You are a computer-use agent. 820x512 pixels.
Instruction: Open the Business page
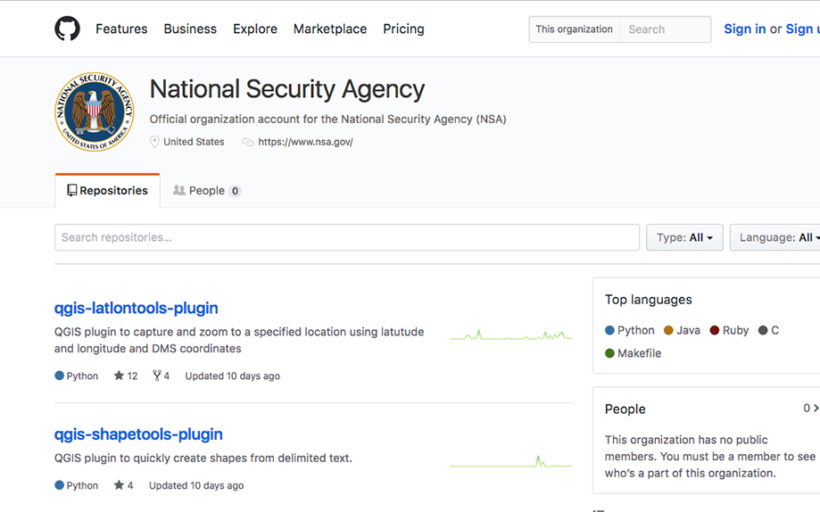click(190, 29)
